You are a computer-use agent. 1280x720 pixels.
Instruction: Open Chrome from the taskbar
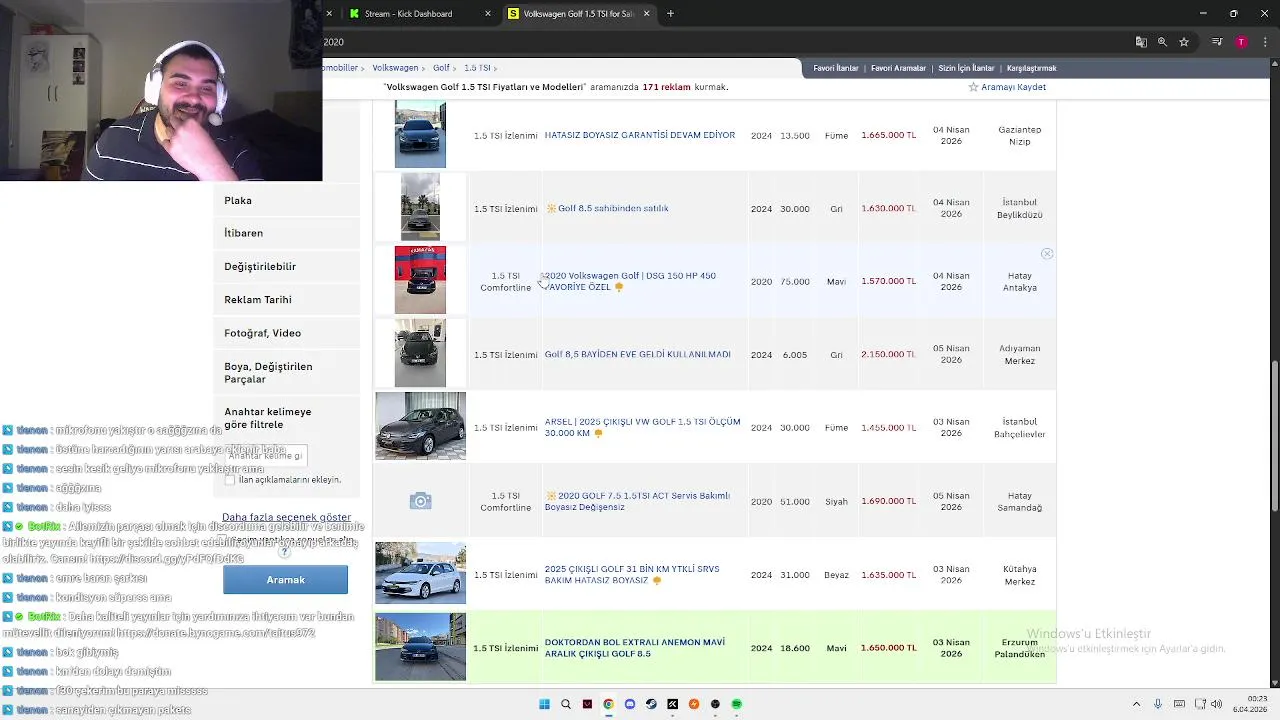(608, 704)
